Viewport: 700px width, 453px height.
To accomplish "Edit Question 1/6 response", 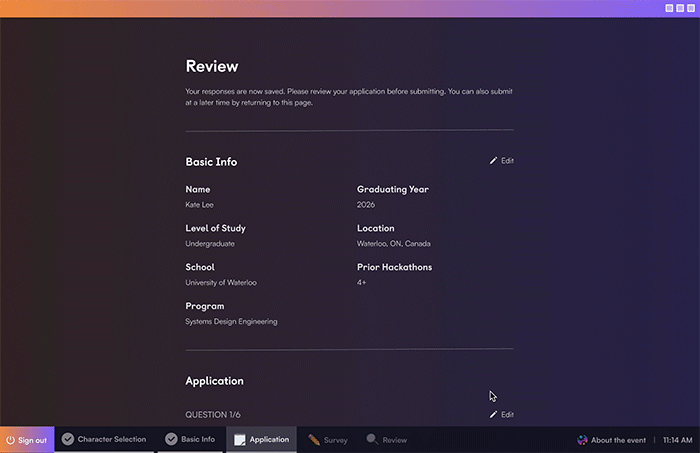I will (502, 415).
